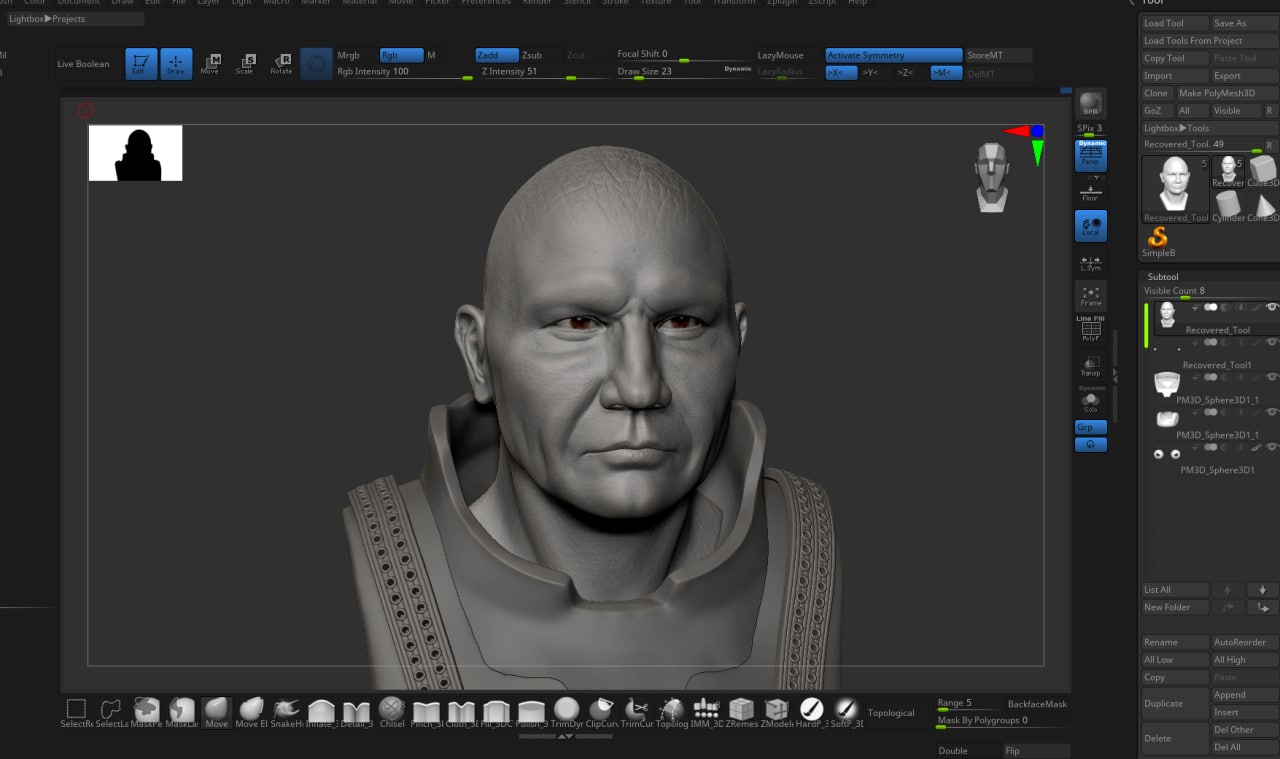Activate Solo mode icon
The height and width of the screenshot is (759, 1280).
click(1090, 401)
